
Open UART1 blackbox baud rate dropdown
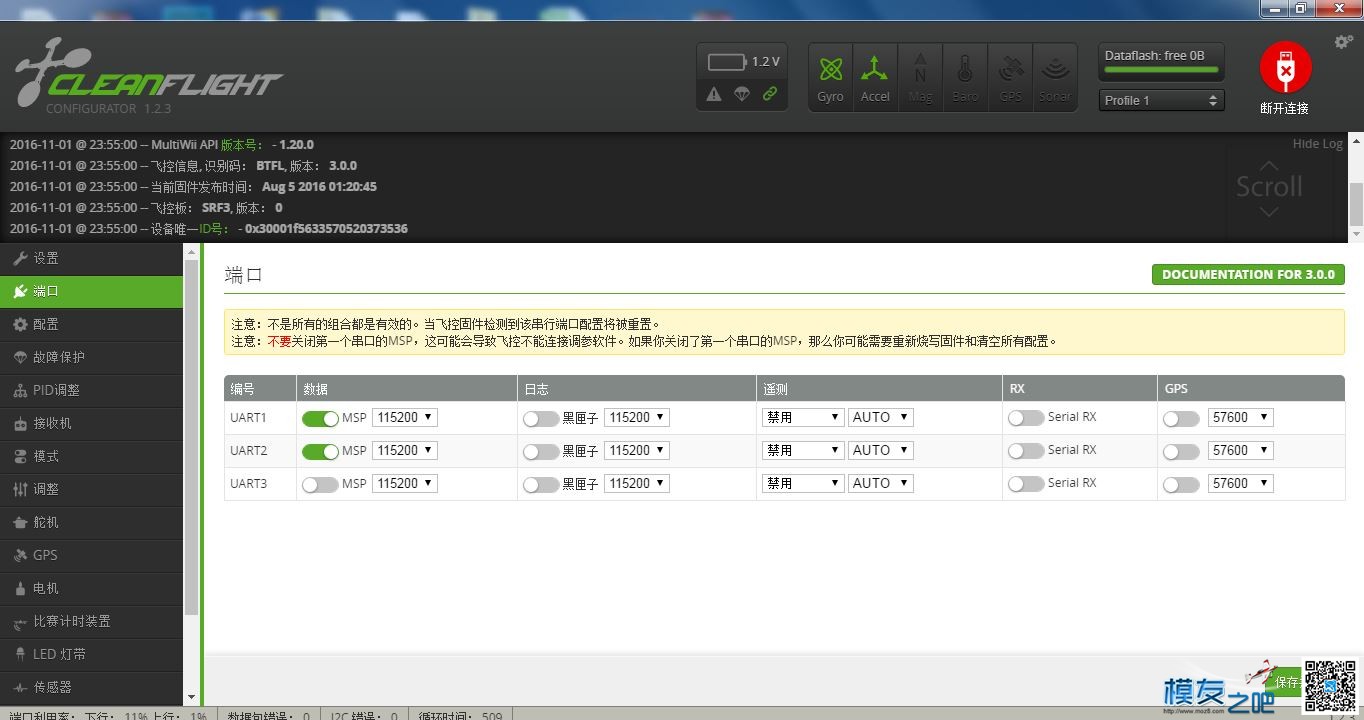[637, 418]
